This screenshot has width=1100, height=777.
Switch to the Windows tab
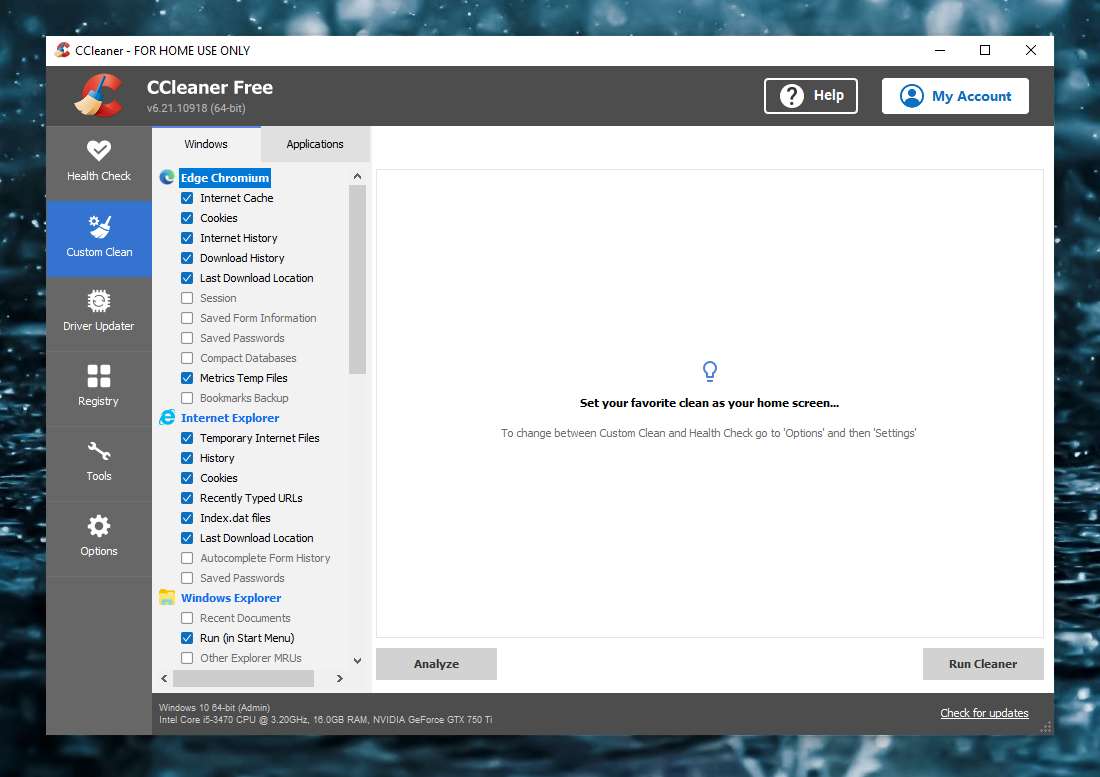tap(206, 144)
